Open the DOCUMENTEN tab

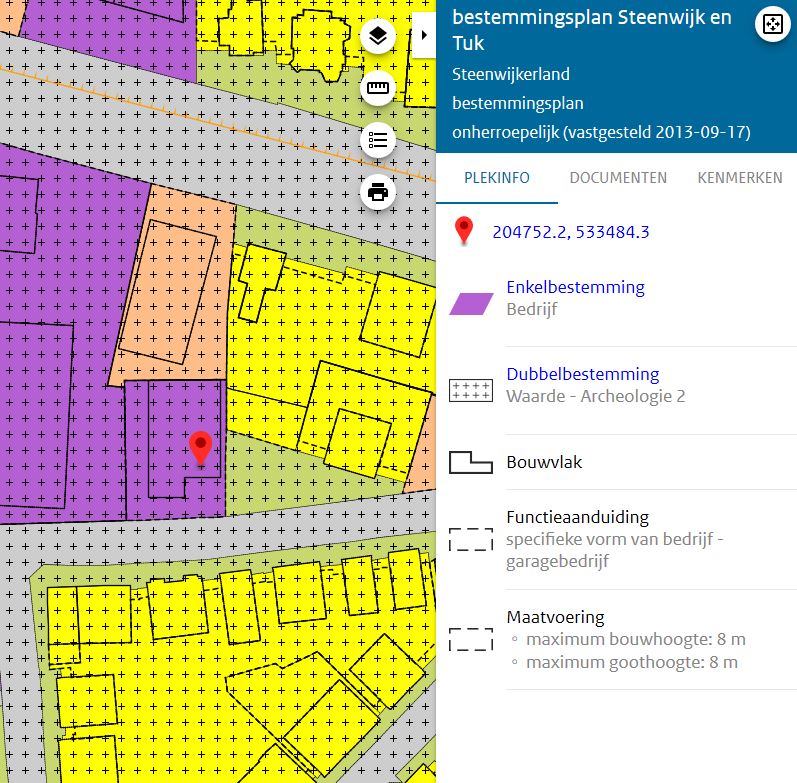618,178
